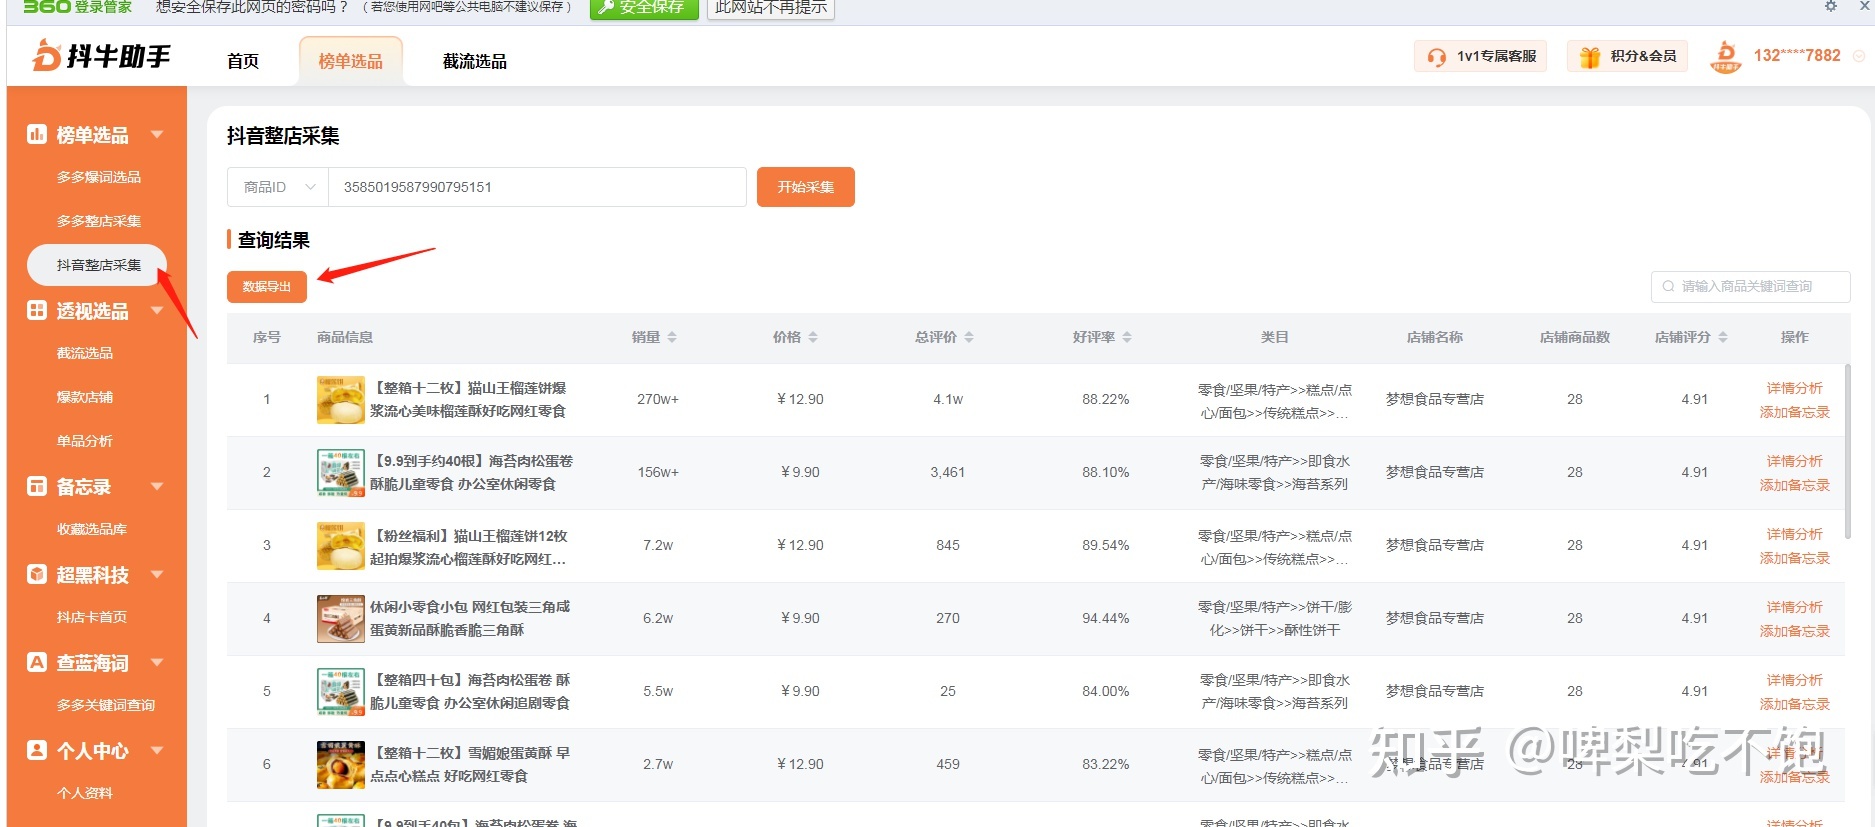Open thumbnail of 整箱四十包 海苔肉松蛋卷 in row 5

click(x=341, y=692)
